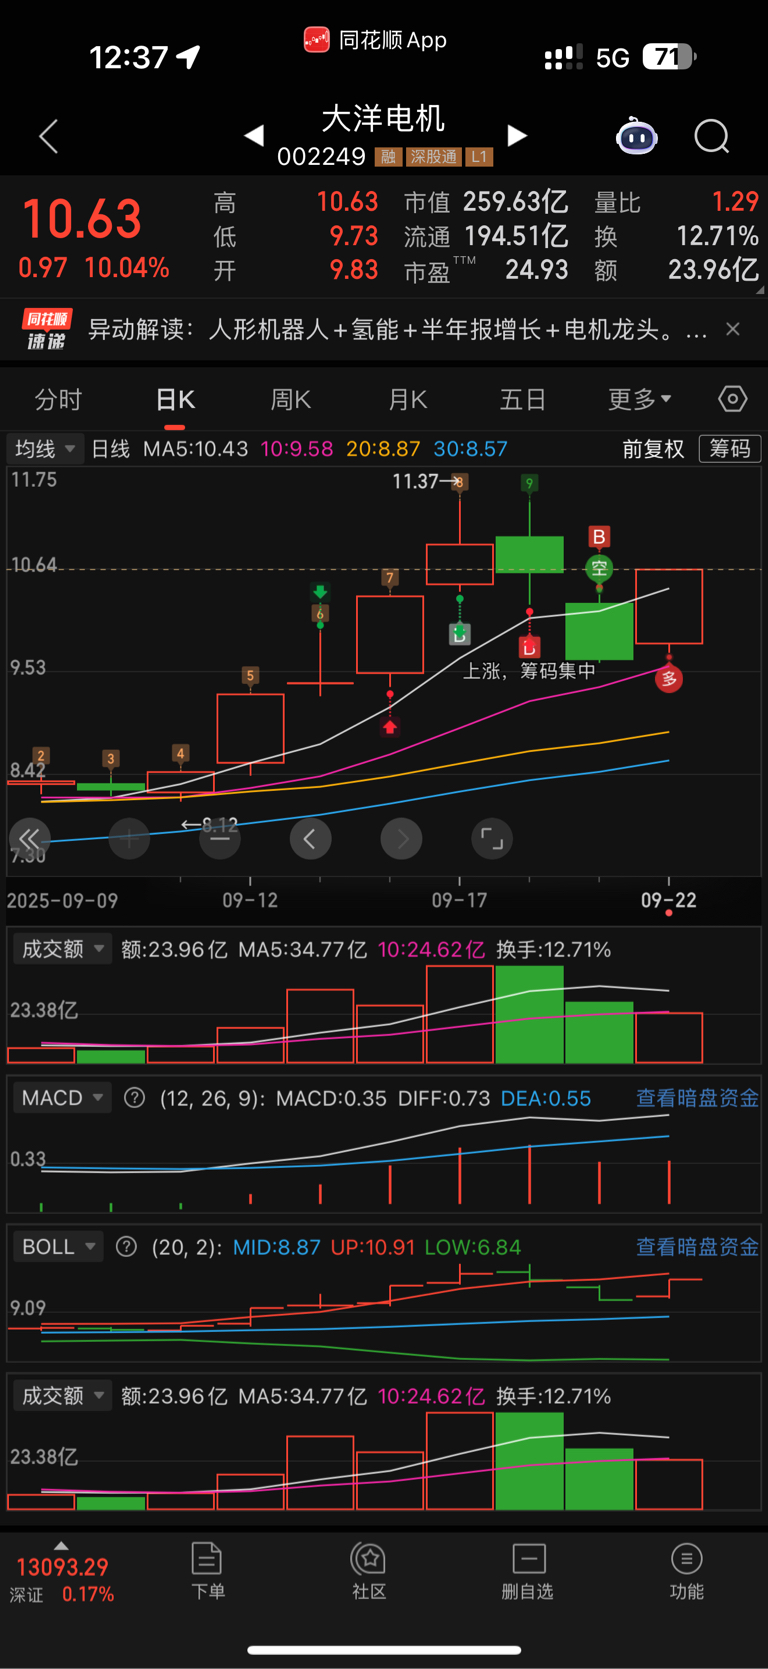Move the chart cursor left one candle
Viewport: 768px width, 1669px height.
[x=310, y=838]
